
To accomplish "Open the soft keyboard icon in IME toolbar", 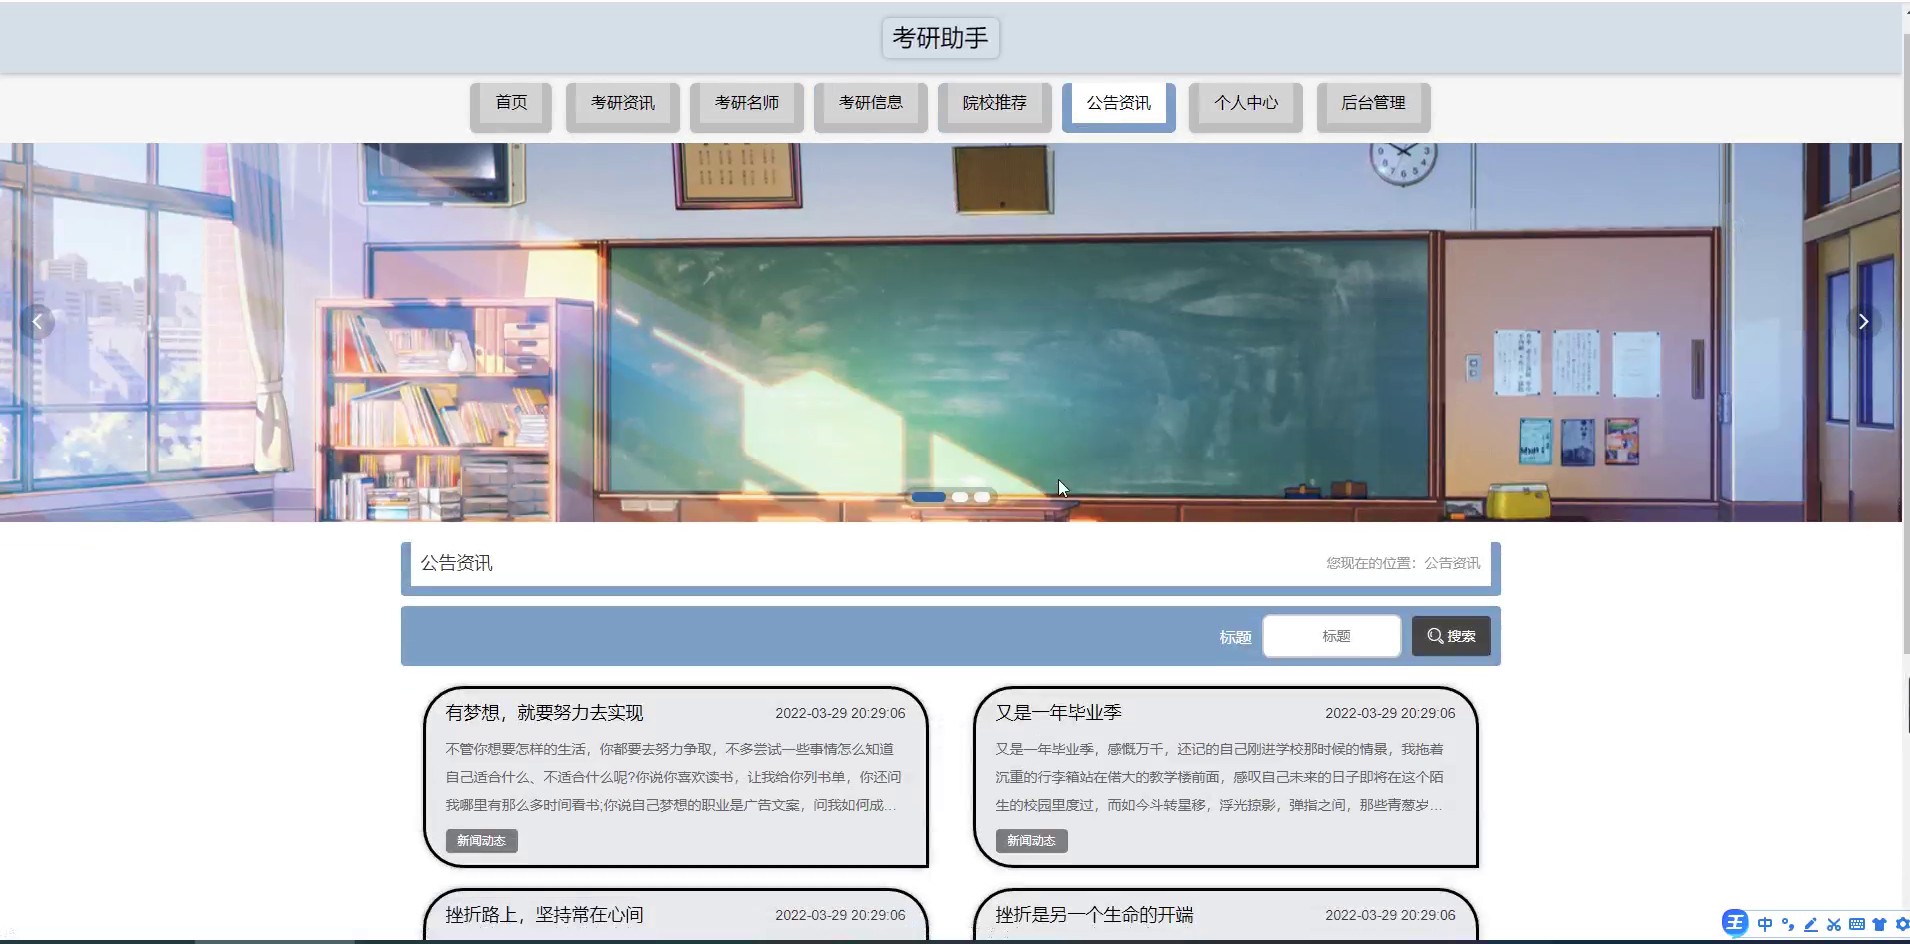I will [1856, 924].
